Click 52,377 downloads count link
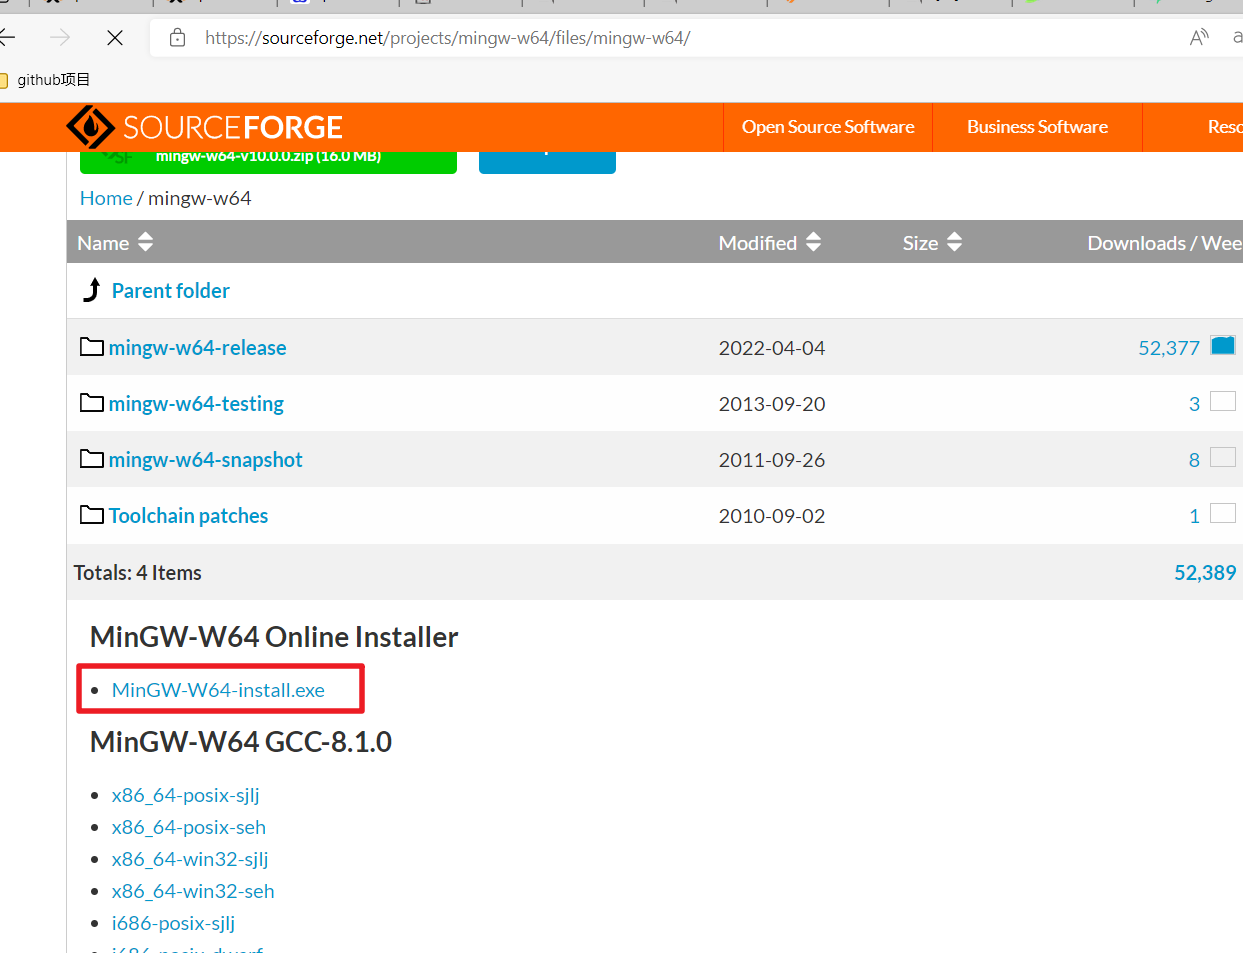The image size is (1243, 953). pyautogui.click(x=1169, y=348)
